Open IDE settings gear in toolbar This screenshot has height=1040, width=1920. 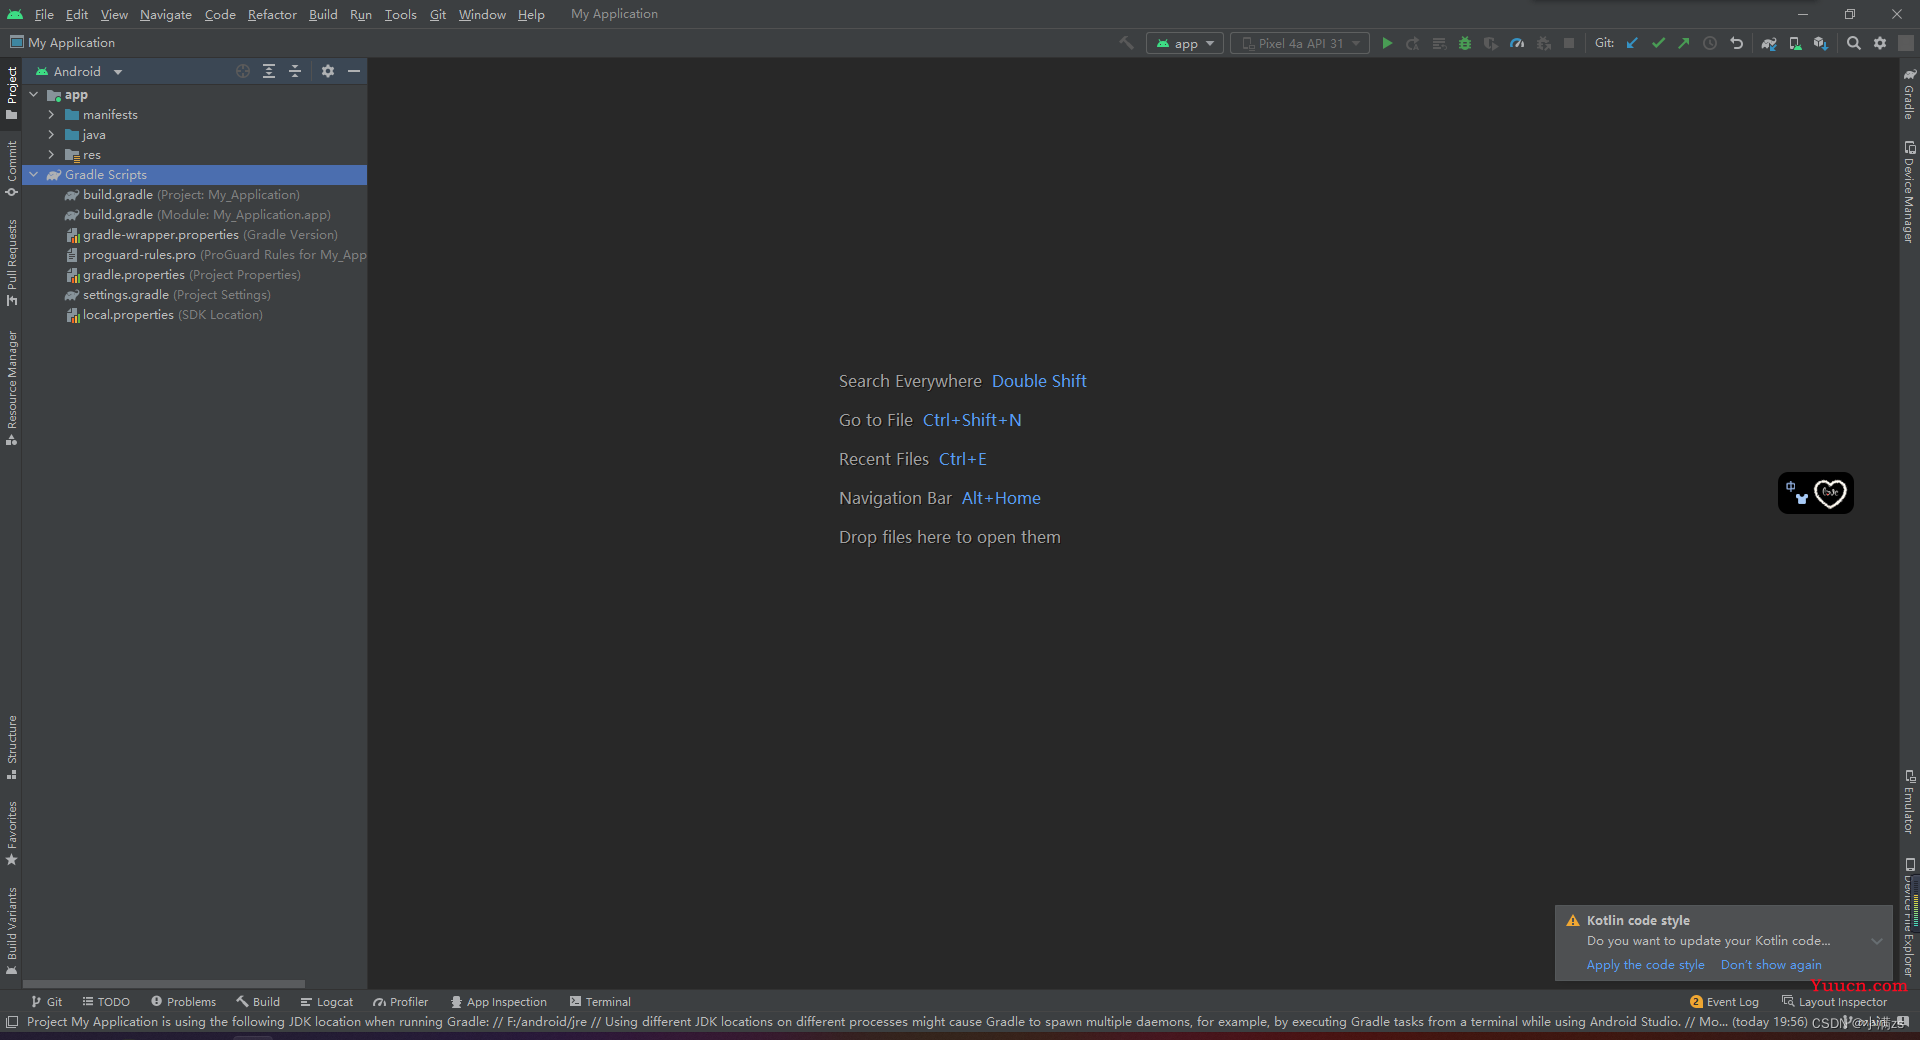(x=1880, y=43)
